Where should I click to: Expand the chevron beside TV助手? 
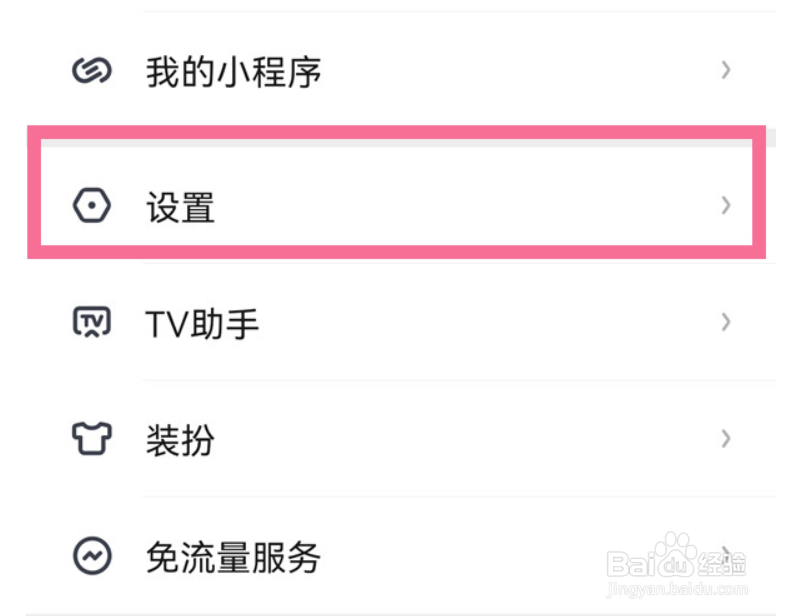tap(725, 321)
